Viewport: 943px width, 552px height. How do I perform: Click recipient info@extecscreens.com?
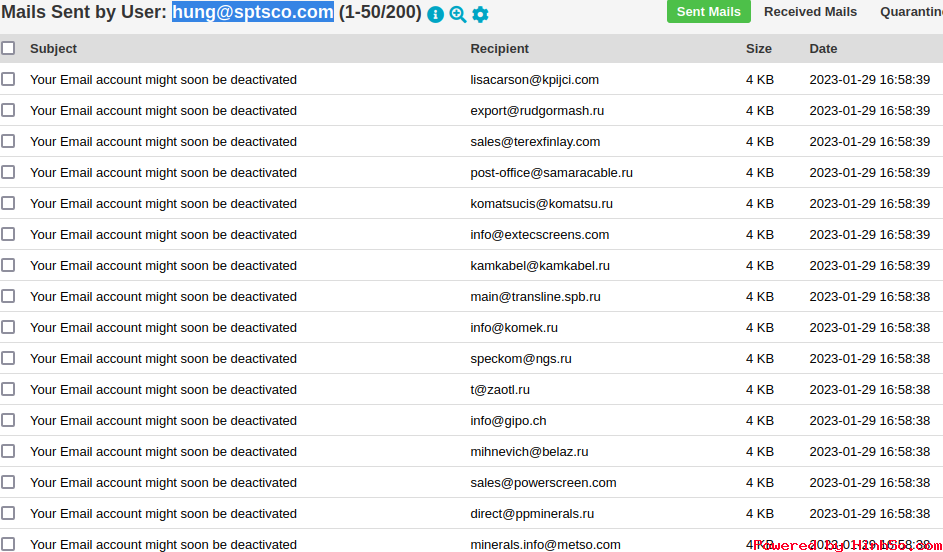pyautogui.click(x=539, y=235)
